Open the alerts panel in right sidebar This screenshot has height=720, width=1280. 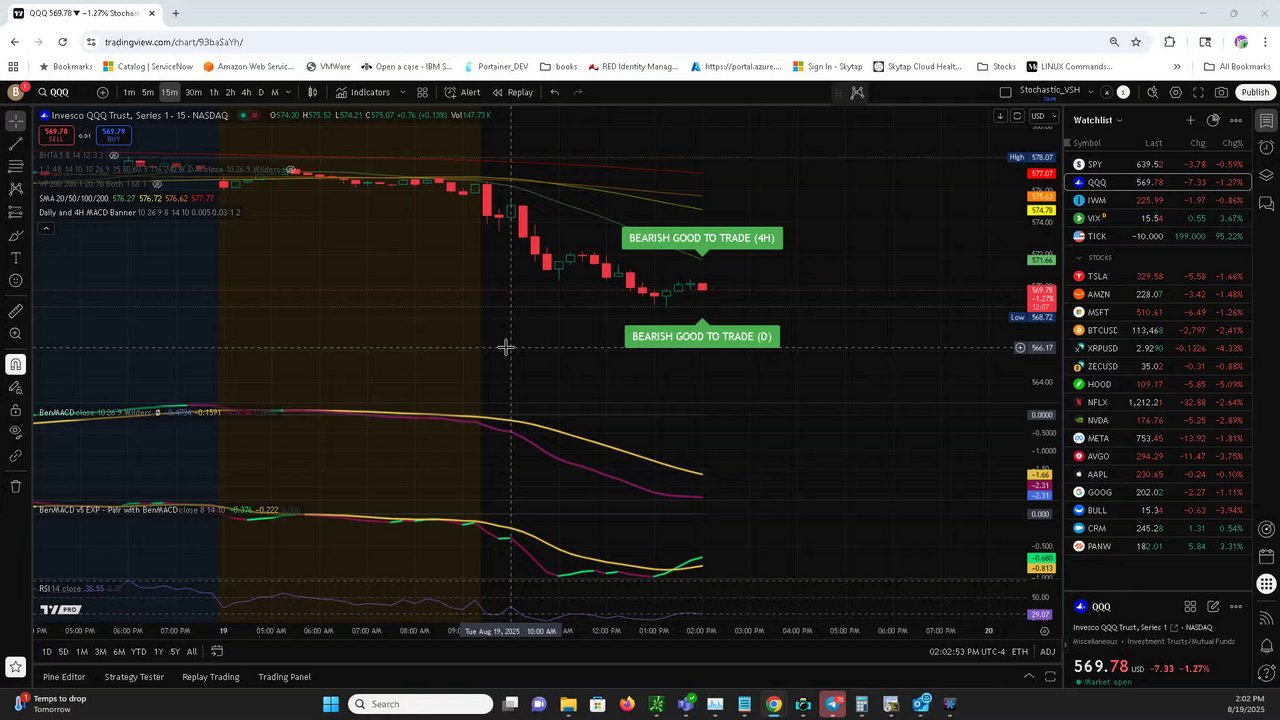1266,148
